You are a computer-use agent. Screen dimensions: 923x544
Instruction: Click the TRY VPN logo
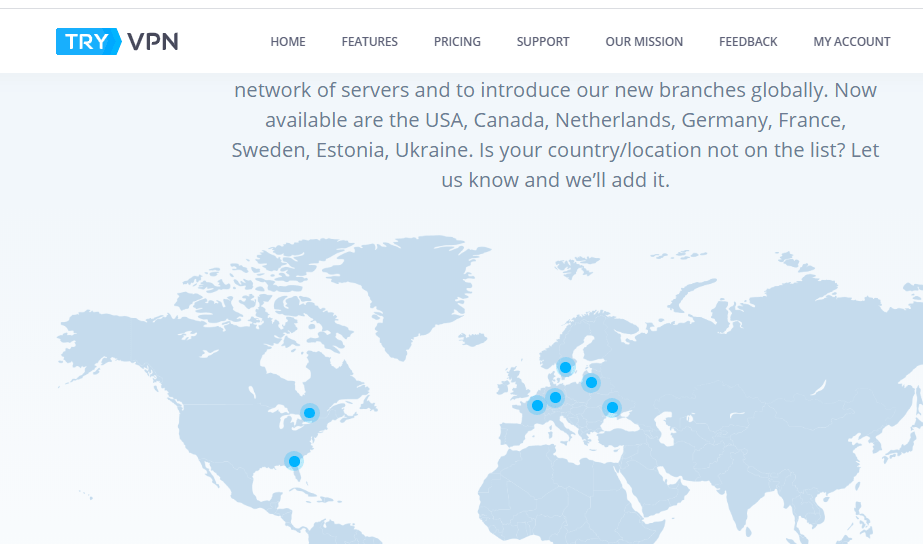pyautogui.click(x=117, y=41)
